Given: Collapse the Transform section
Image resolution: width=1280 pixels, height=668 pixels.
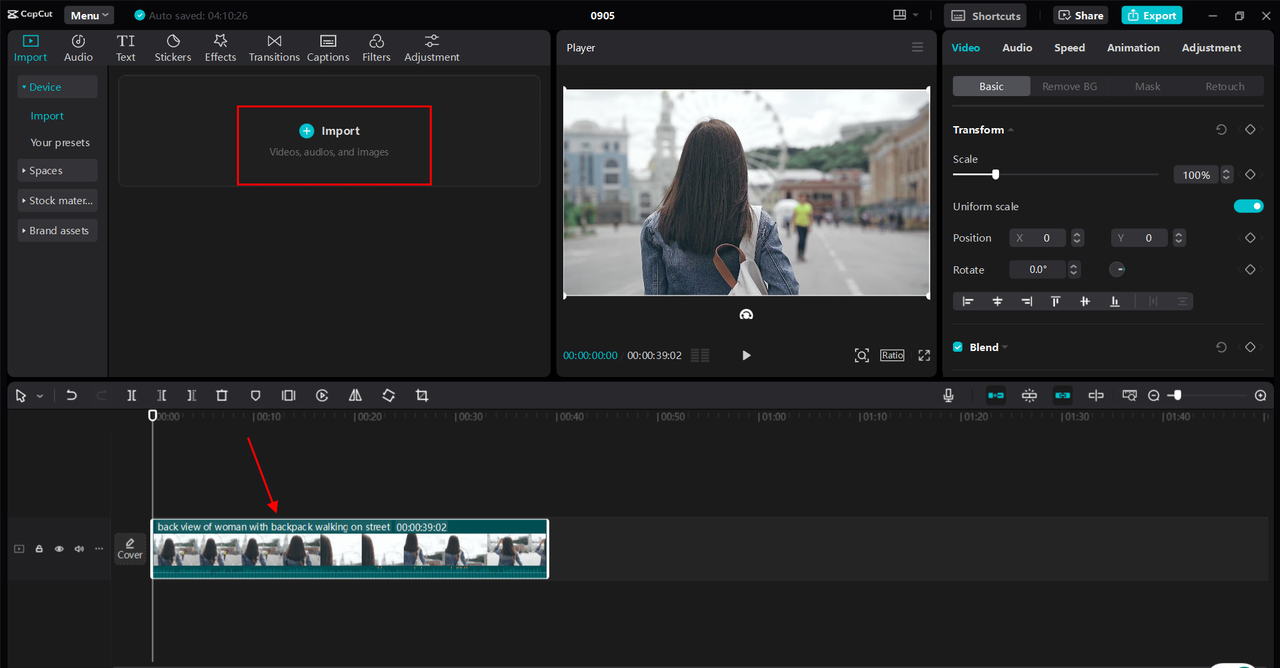Looking at the screenshot, I should point(1011,130).
